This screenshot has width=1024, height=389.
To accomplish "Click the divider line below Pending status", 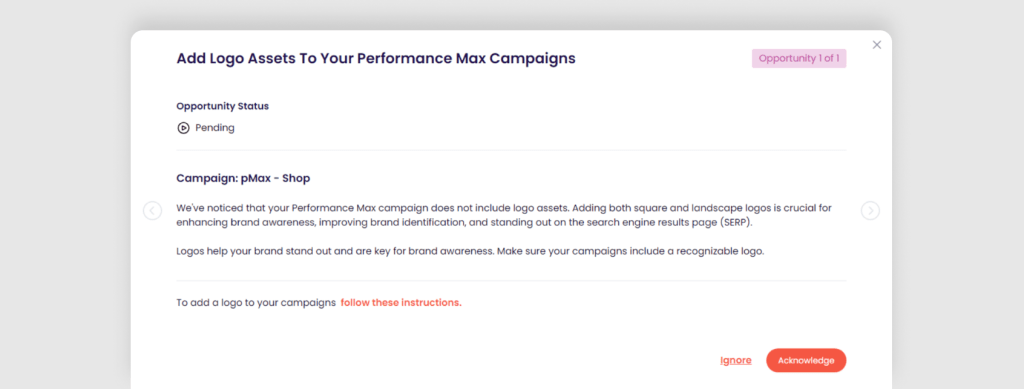I will coord(511,150).
